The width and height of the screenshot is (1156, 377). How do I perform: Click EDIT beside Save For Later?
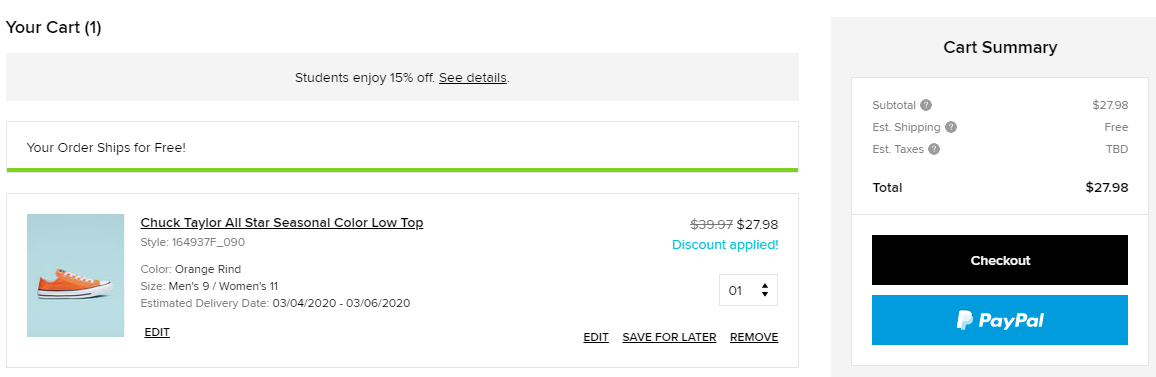click(x=596, y=337)
